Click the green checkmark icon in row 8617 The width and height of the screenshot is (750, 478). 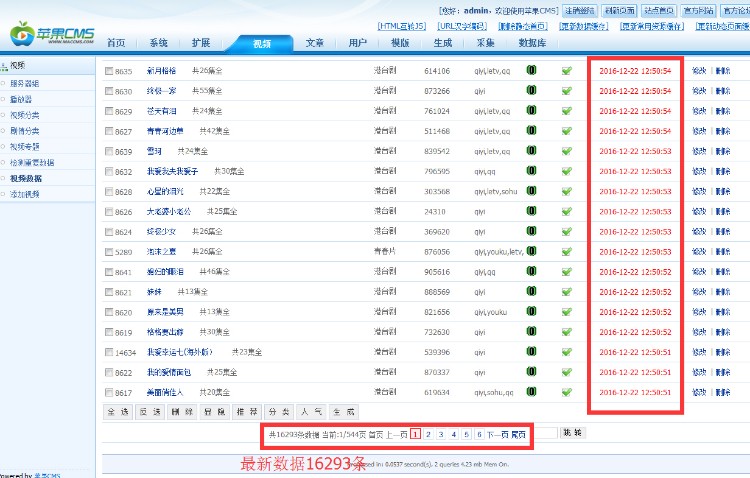coord(567,392)
